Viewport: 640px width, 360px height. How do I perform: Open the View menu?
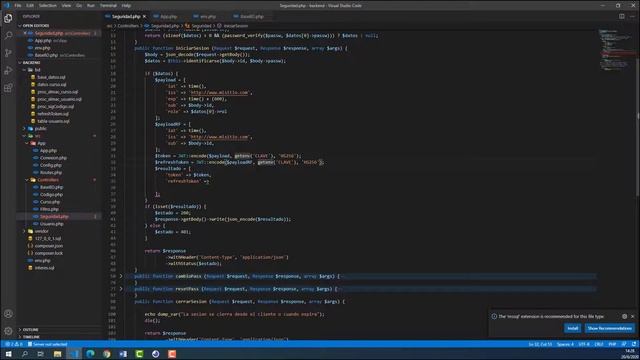[67, 6]
